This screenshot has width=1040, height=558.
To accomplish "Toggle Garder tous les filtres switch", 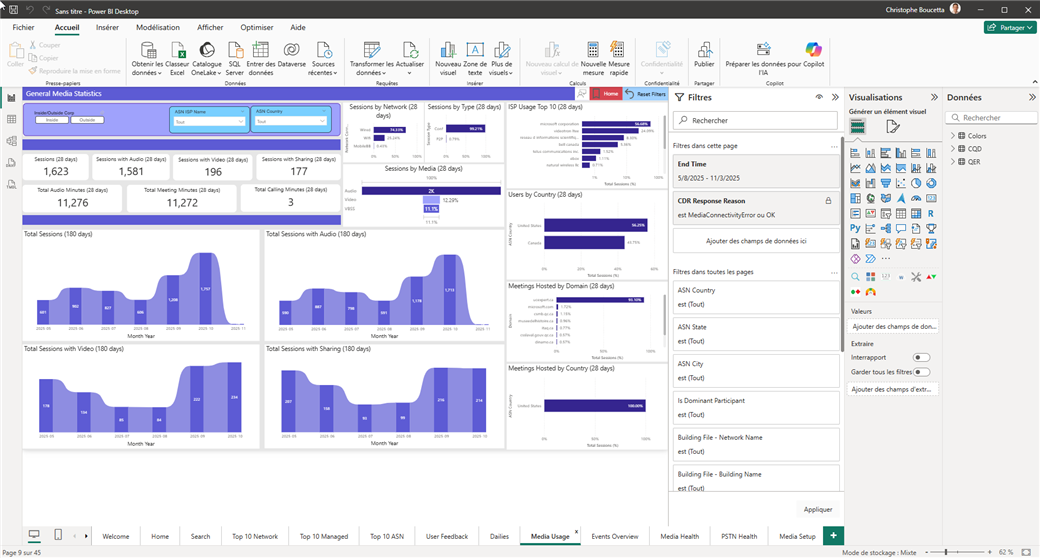I will coord(921,372).
